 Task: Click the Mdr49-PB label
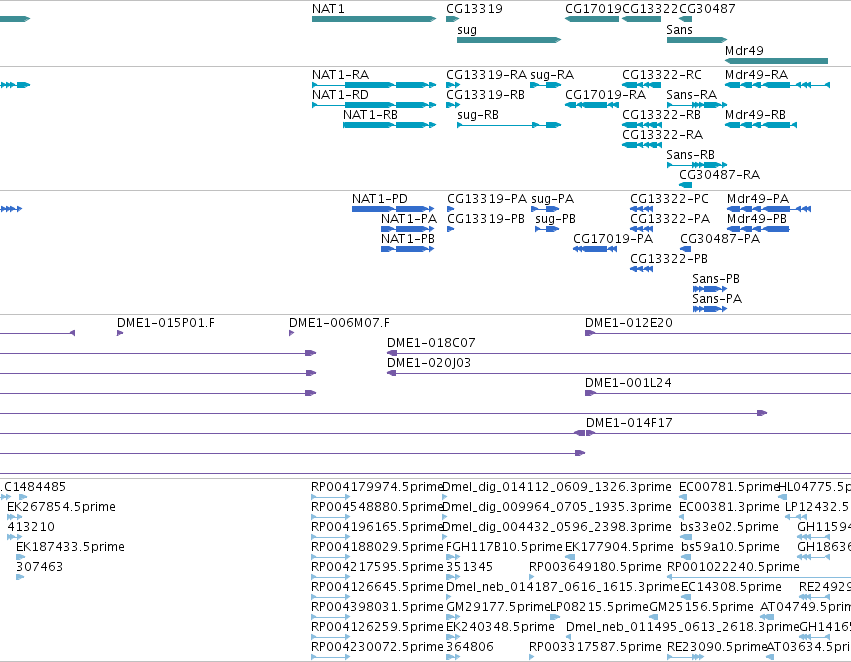click(757, 219)
